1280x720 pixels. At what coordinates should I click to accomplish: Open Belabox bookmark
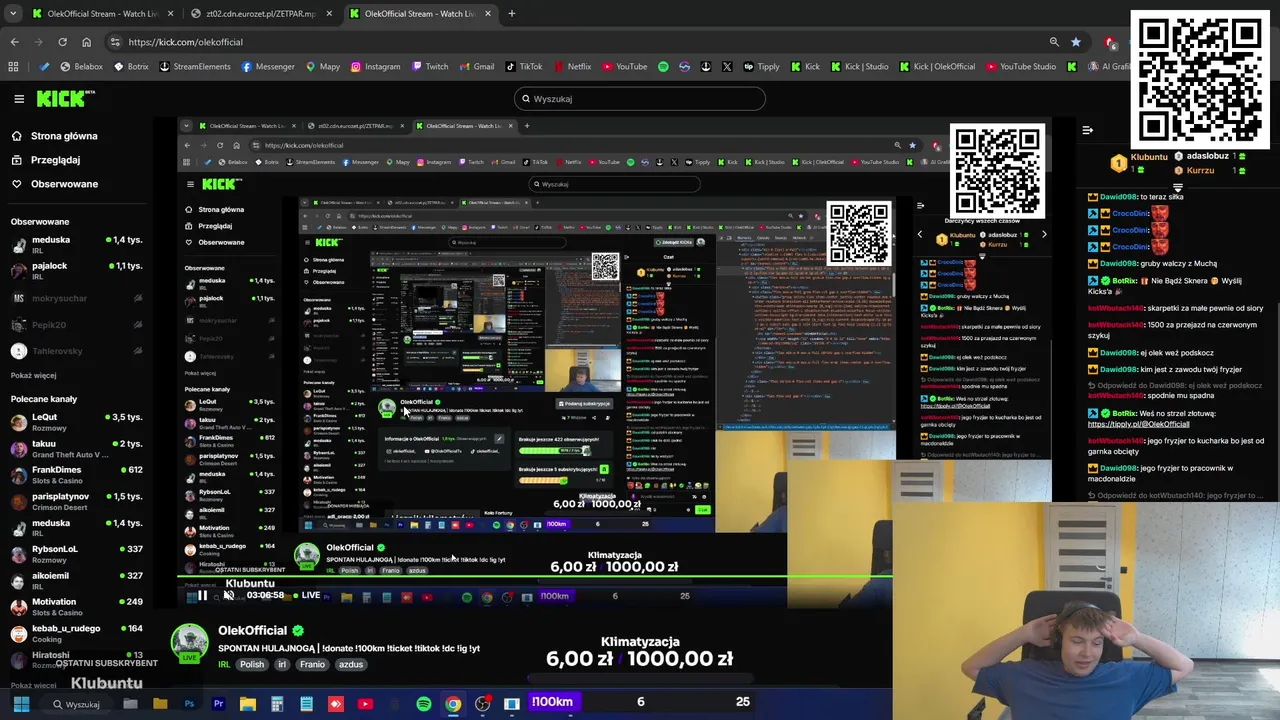[81, 67]
